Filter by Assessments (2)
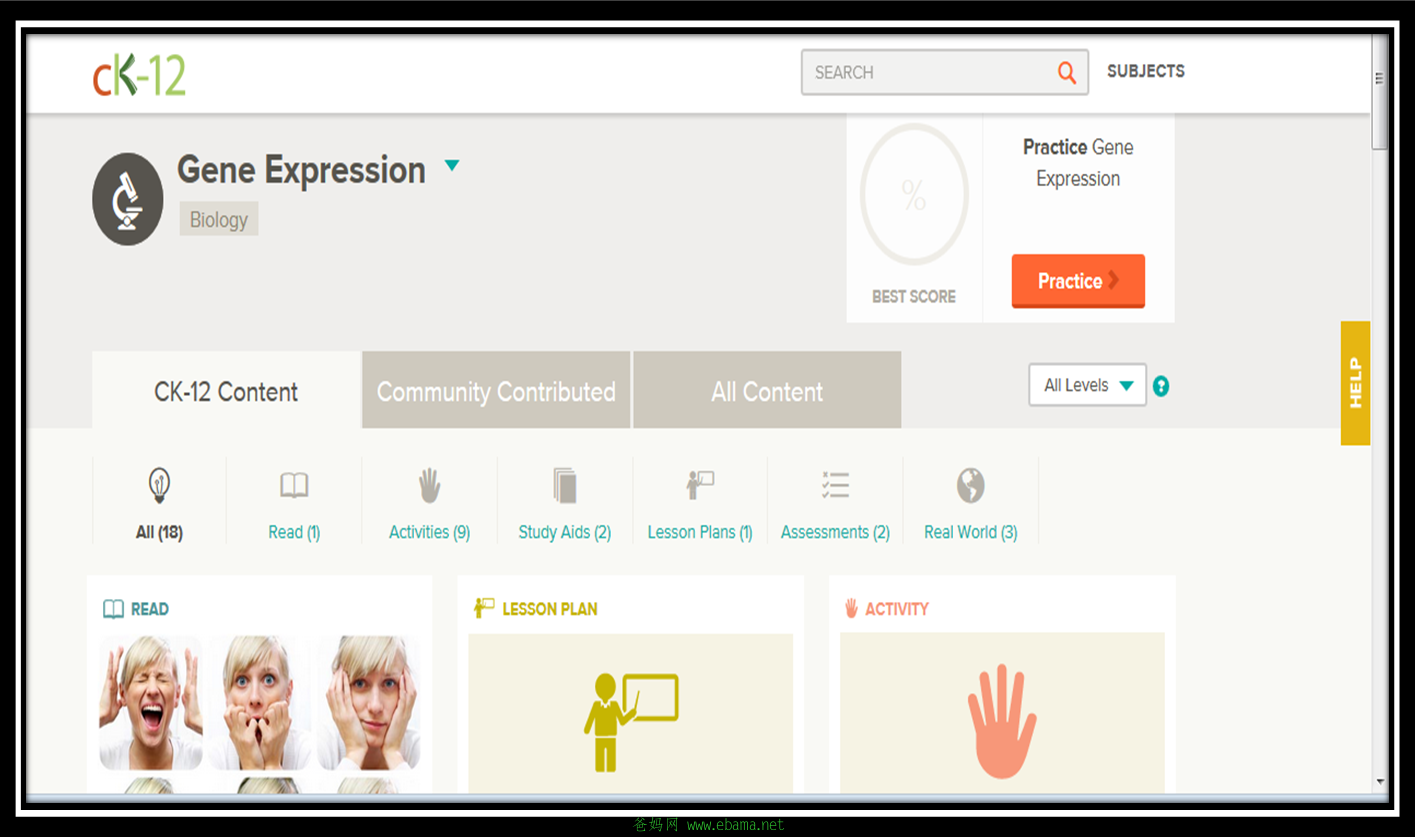The width and height of the screenshot is (1415, 837). click(835, 533)
